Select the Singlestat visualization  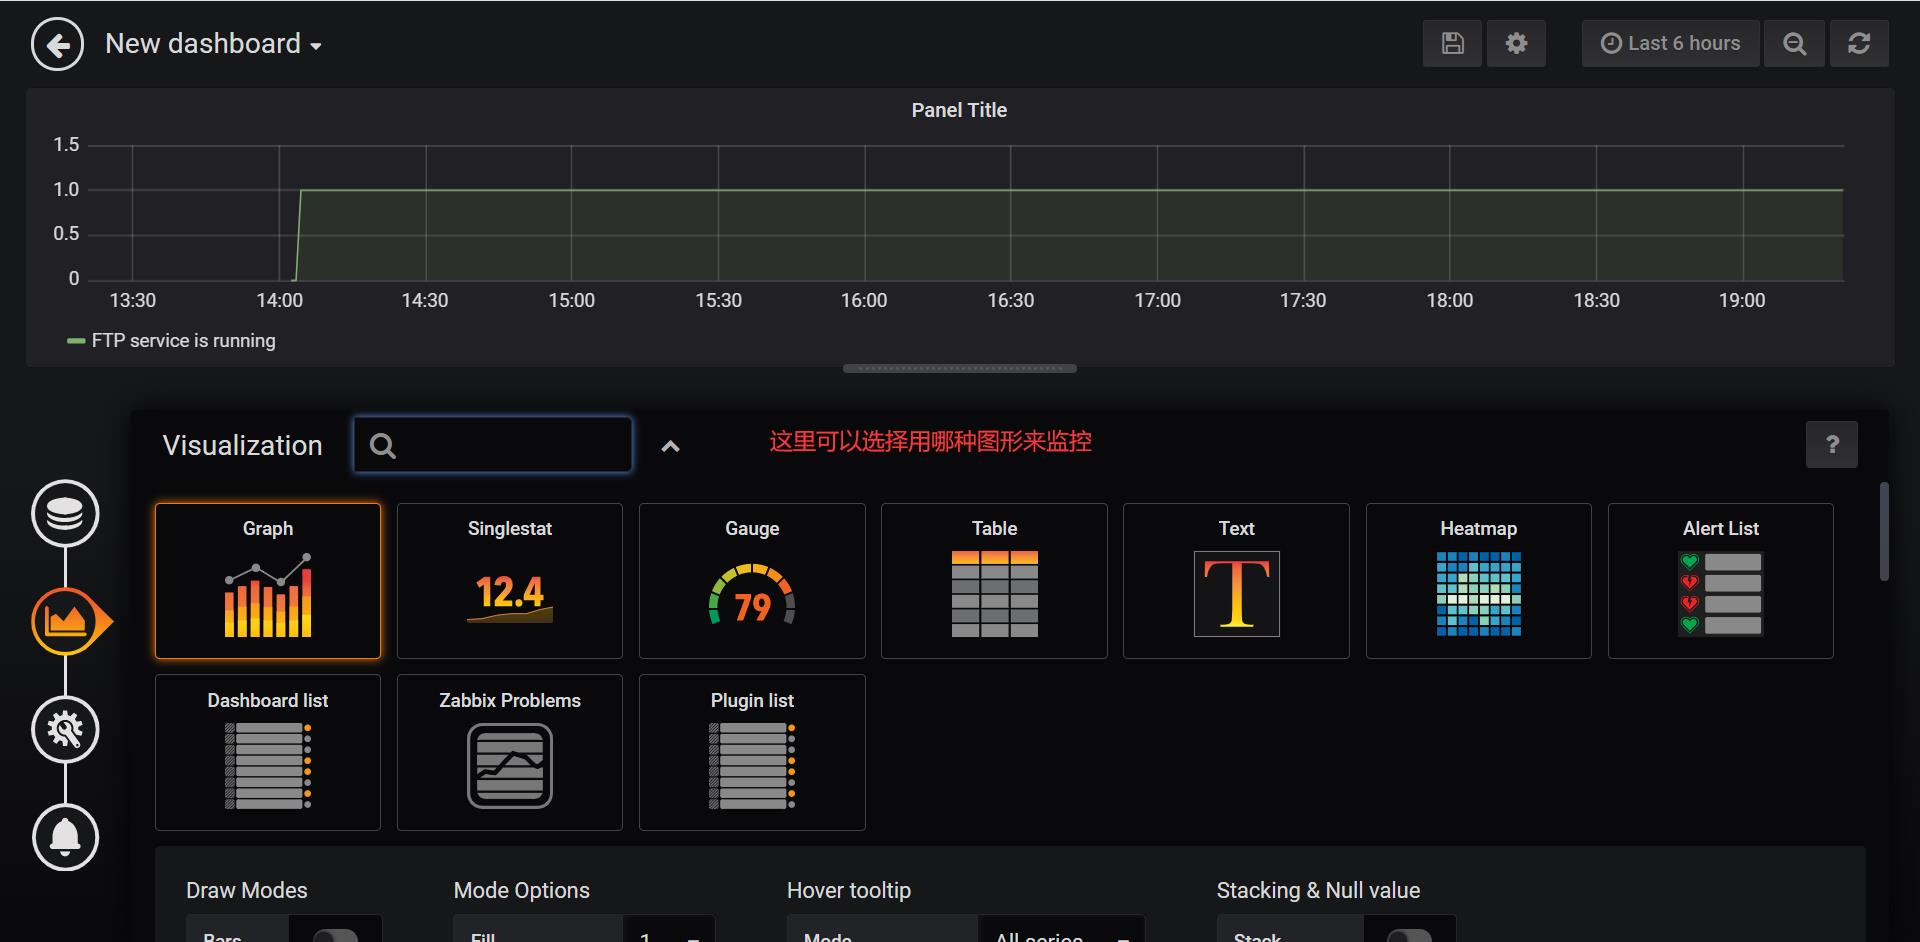click(510, 581)
